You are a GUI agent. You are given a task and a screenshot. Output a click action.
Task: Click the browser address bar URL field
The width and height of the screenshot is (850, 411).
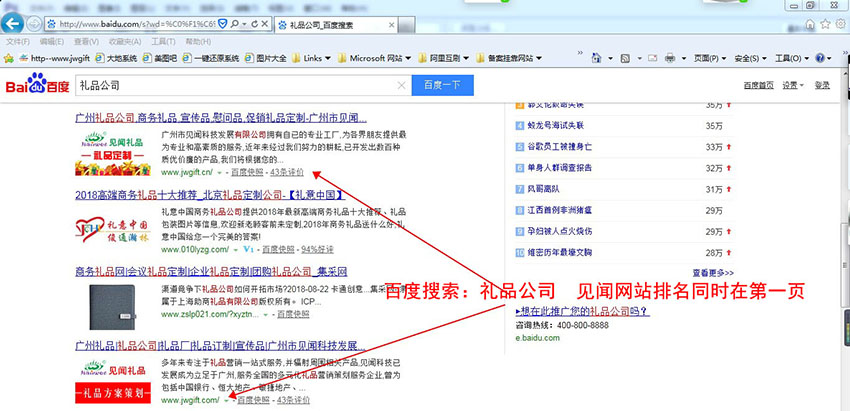coord(137,24)
